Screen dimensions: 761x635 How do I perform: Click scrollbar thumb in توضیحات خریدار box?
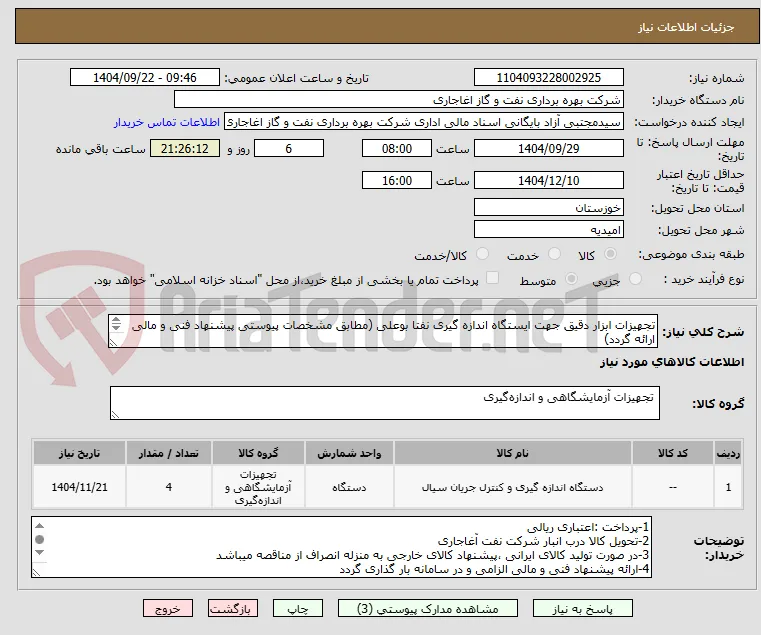[x=40, y=539]
